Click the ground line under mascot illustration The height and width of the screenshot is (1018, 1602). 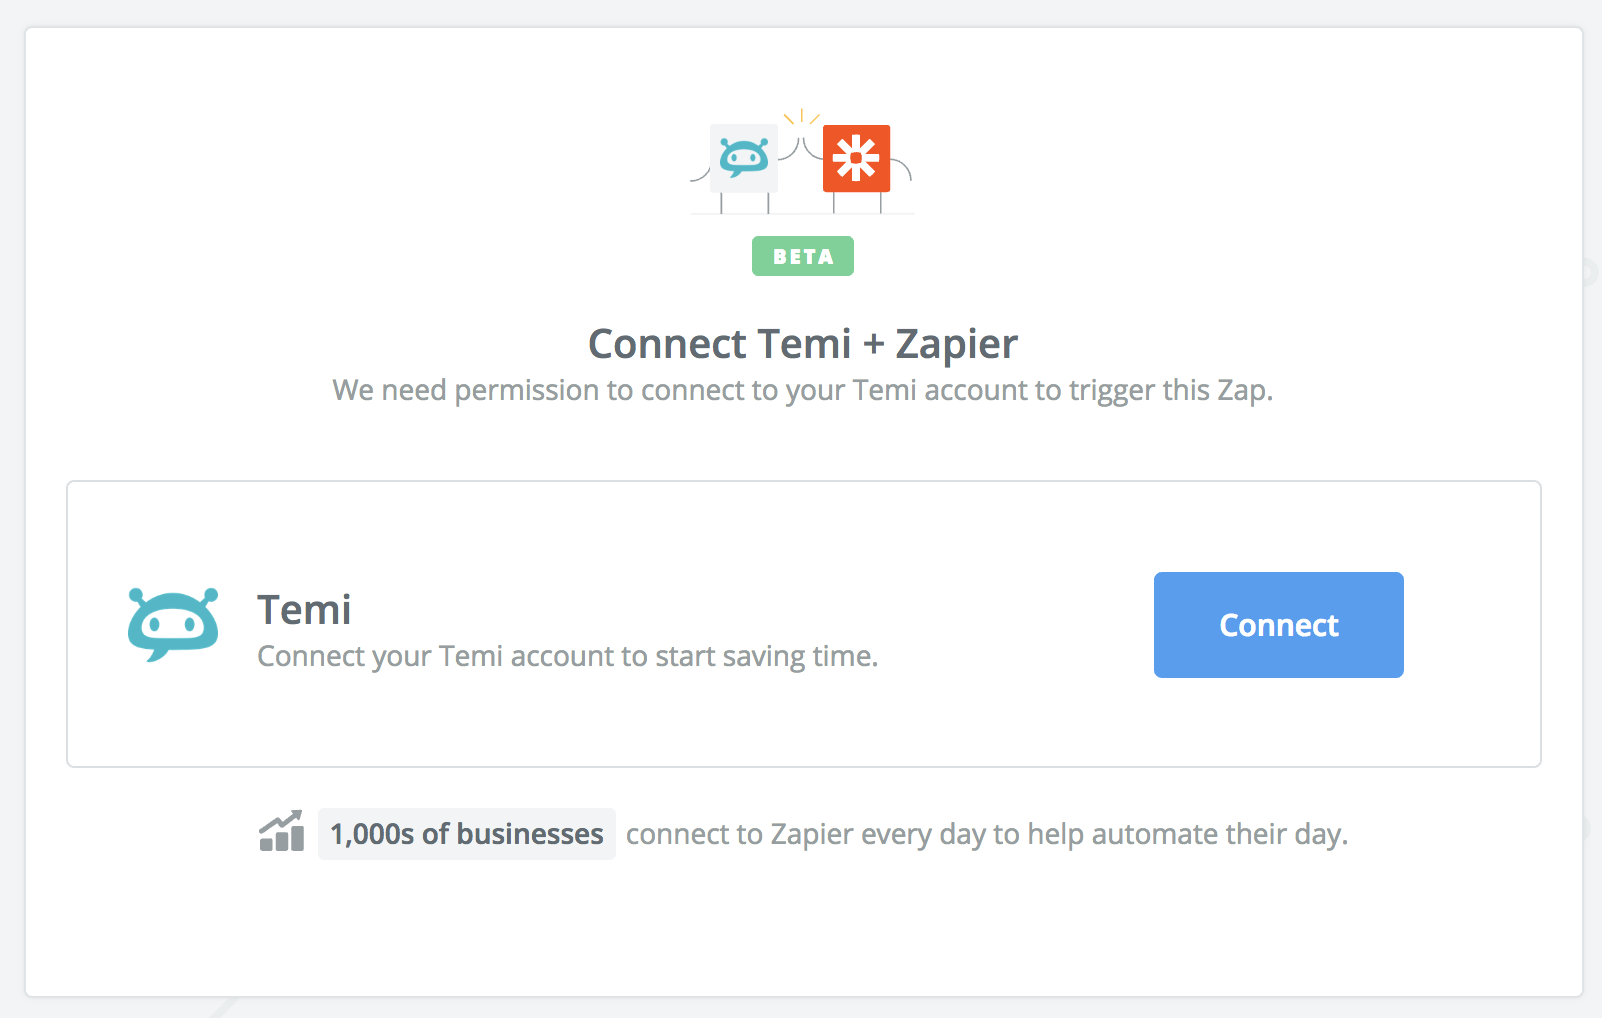(x=802, y=214)
